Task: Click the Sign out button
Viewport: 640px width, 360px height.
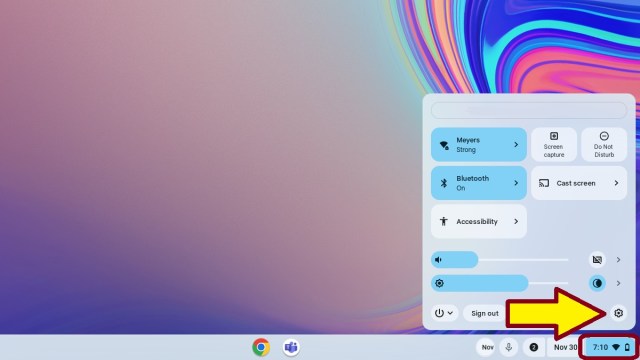Action: 484,313
